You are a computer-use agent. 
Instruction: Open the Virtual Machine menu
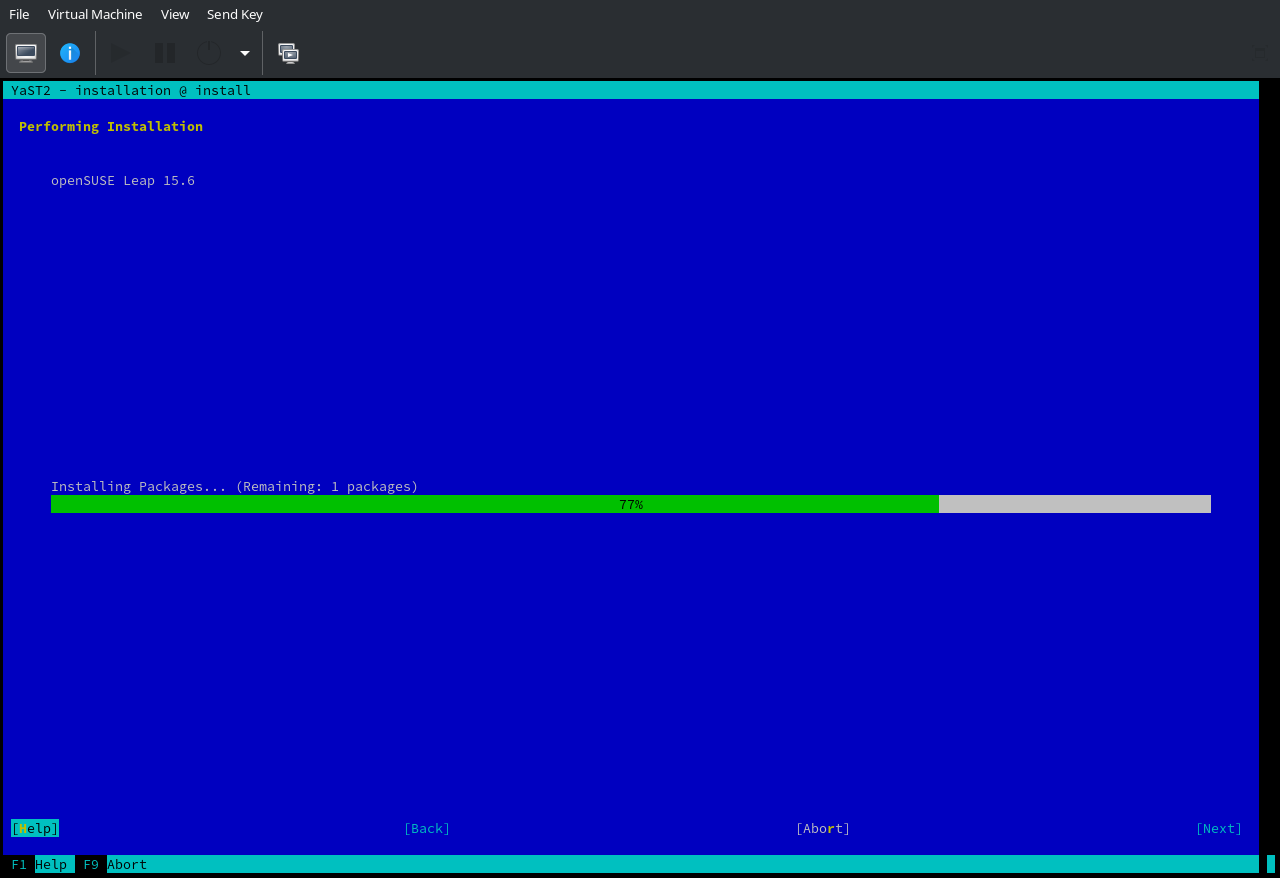(95, 14)
